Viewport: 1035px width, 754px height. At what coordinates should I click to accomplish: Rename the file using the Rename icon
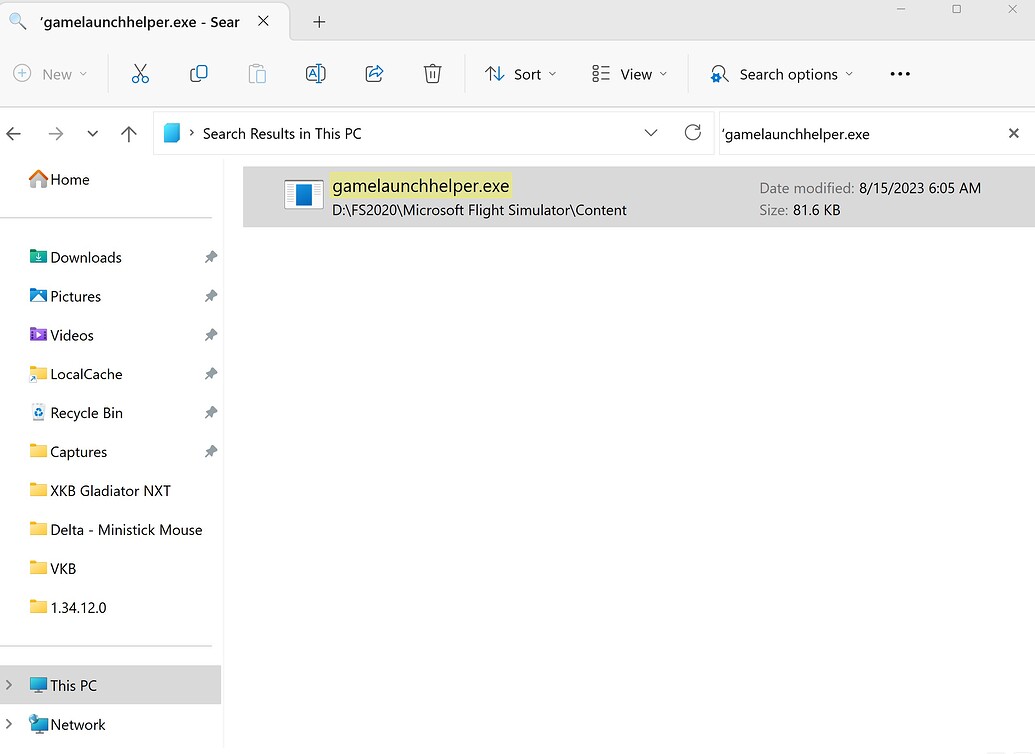click(315, 73)
